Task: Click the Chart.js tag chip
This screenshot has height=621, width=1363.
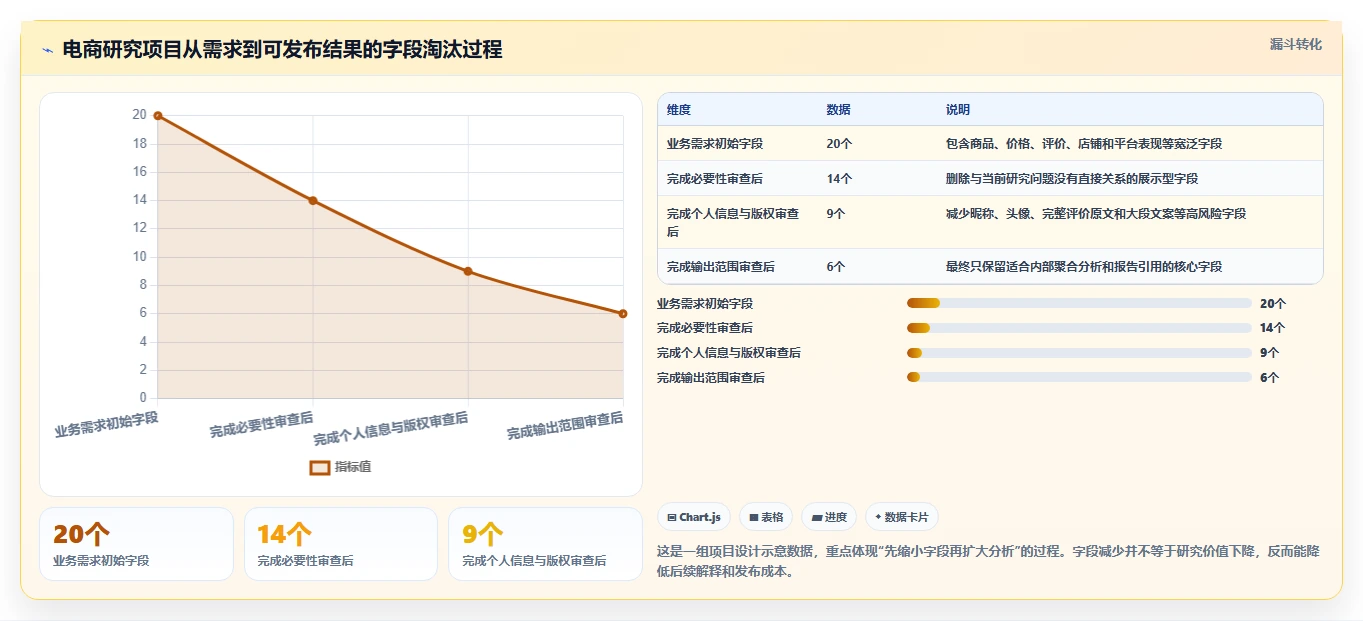Action: tap(693, 517)
